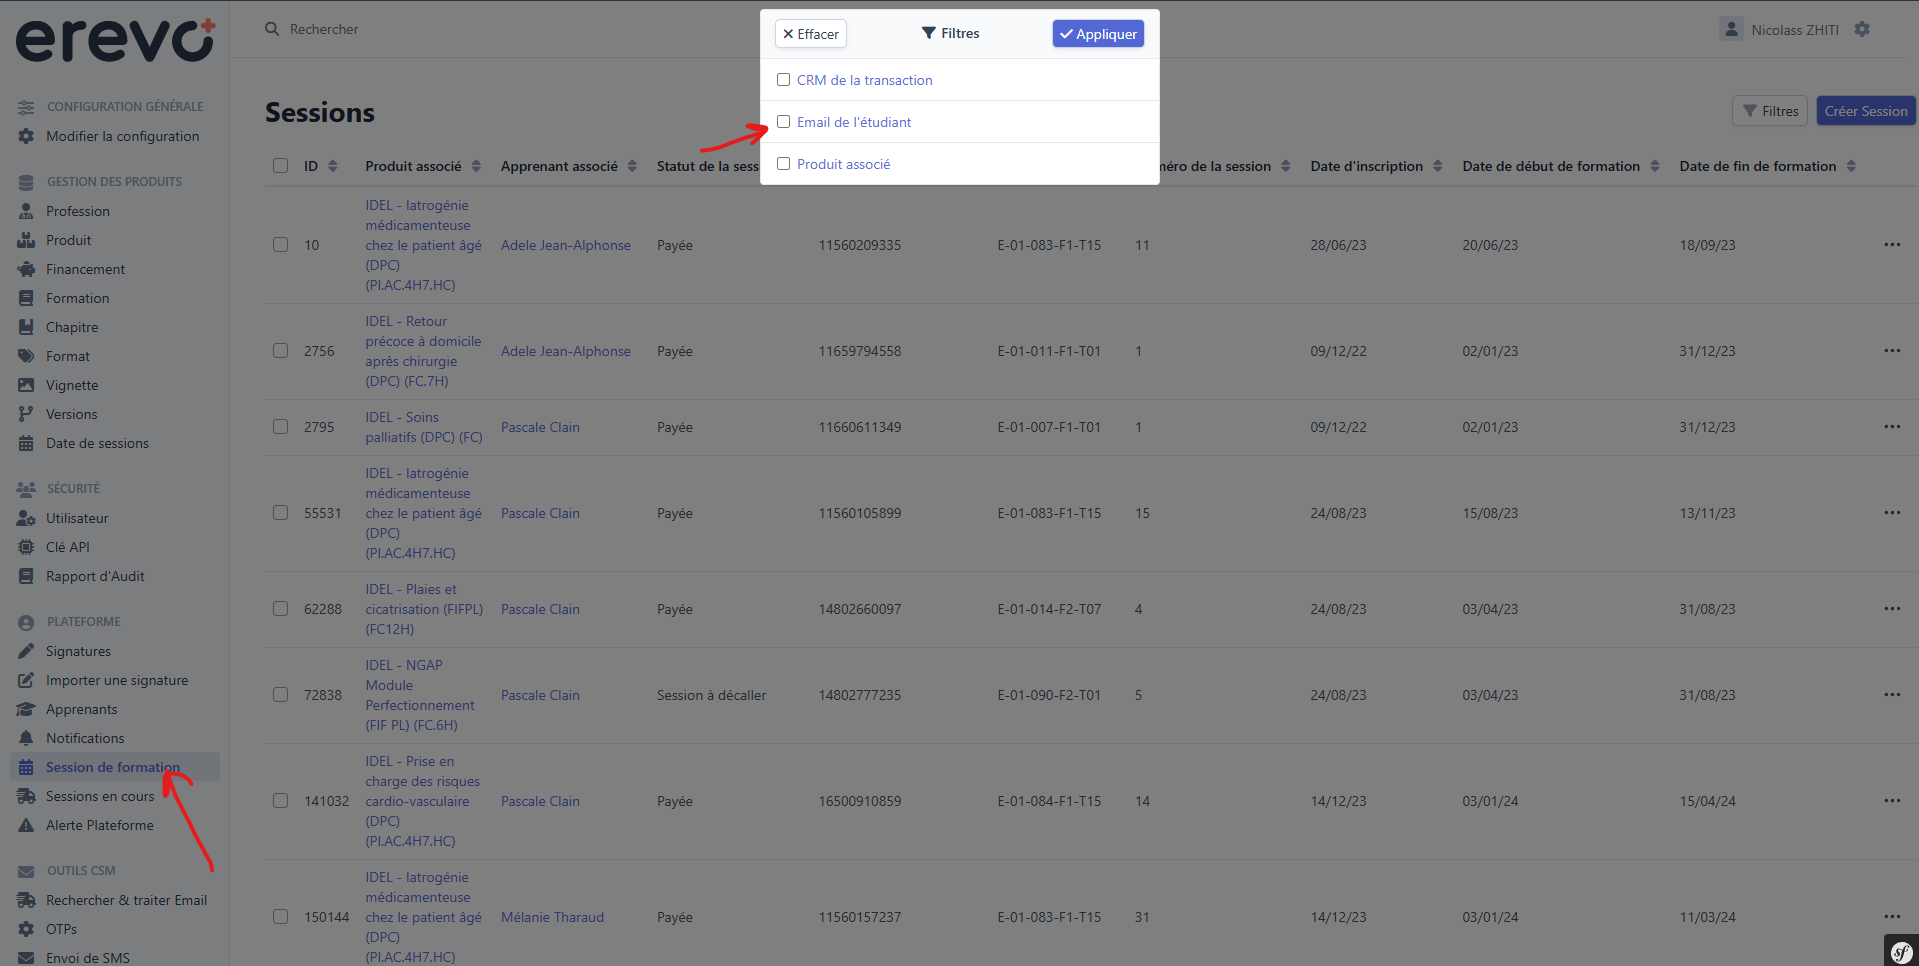Click the Produit sidebar icon
The image size is (1919, 966).
click(x=26, y=240)
